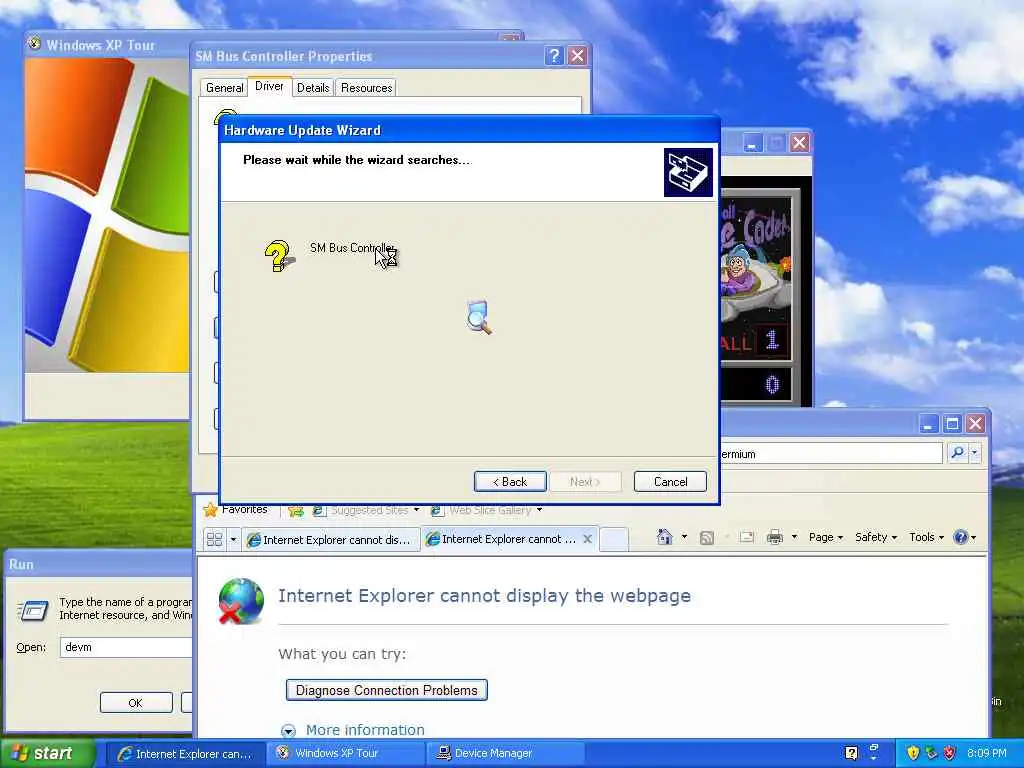Click the Suggested Sites dropdown arrow
The width and height of the screenshot is (1024, 768).
pyautogui.click(x=417, y=509)
